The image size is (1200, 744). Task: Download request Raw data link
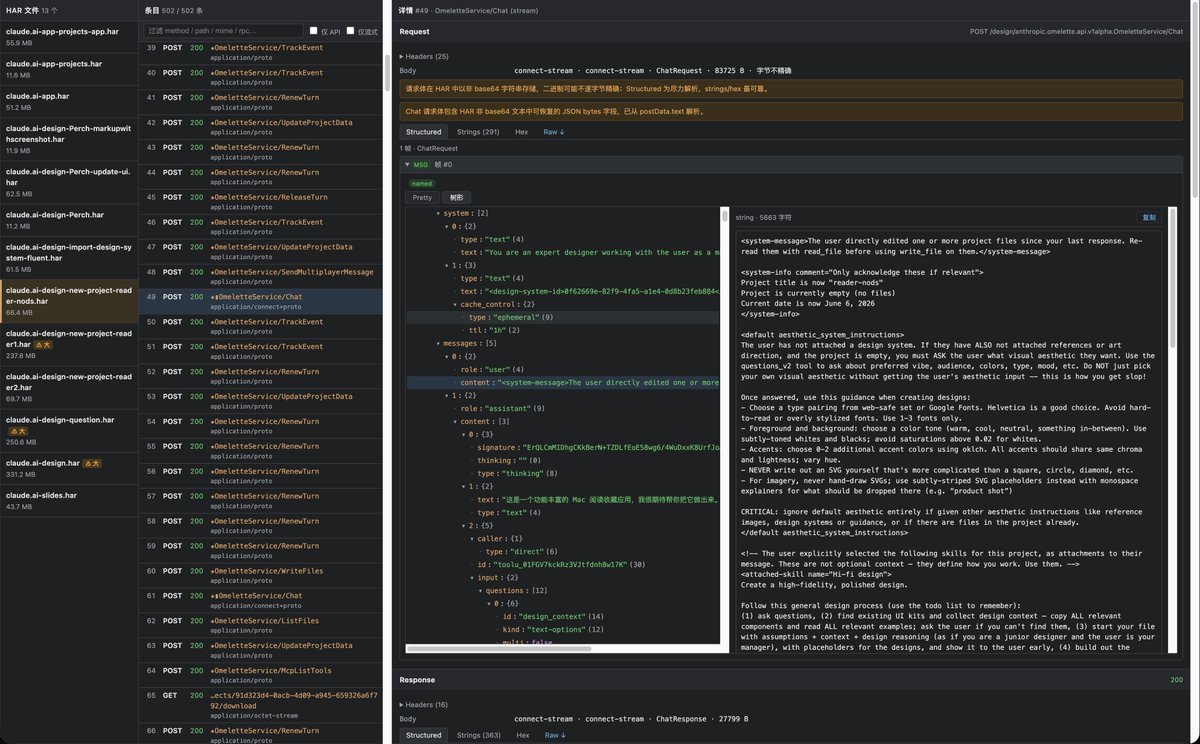[x=554, y=132]
